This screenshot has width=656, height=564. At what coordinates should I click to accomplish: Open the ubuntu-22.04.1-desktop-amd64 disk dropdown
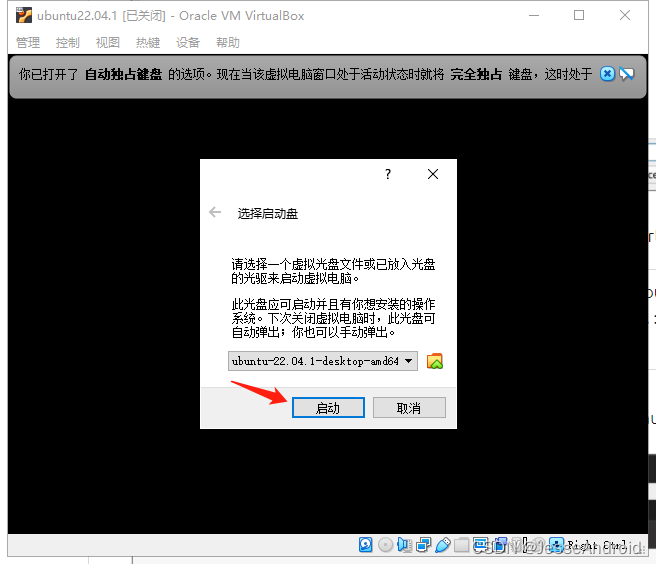click(323, 361)
